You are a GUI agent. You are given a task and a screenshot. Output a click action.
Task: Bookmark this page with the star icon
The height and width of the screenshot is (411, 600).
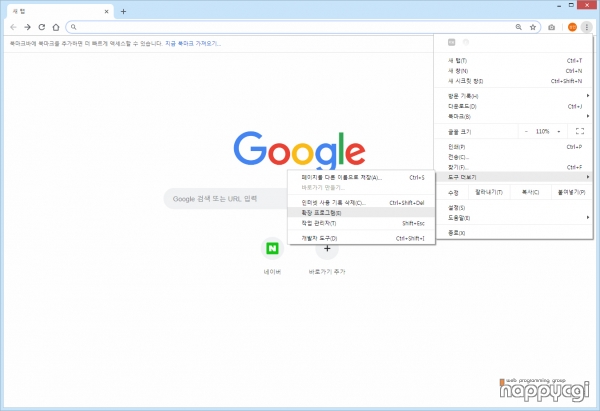pos(533,27)
